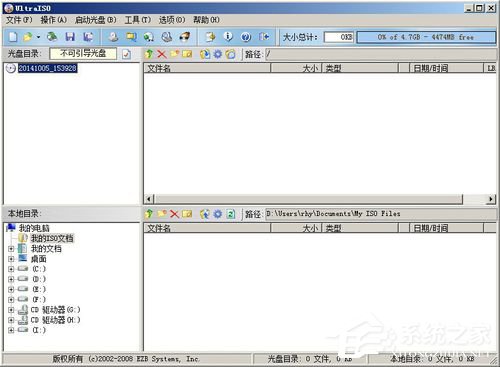The image size is (500, 367).
Task: Click the boot properties icon beside 不可引导光盘
Action: pyautogui.click(x=126, y=54)
